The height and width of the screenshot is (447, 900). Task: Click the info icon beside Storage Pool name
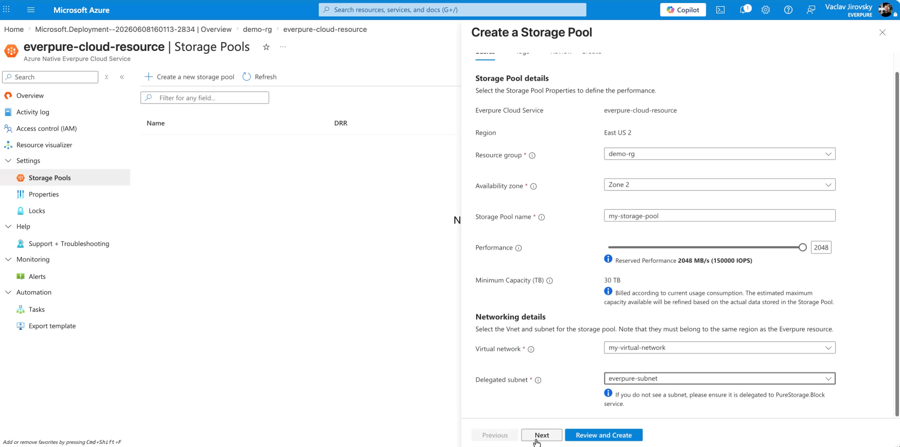click(541, 217)
